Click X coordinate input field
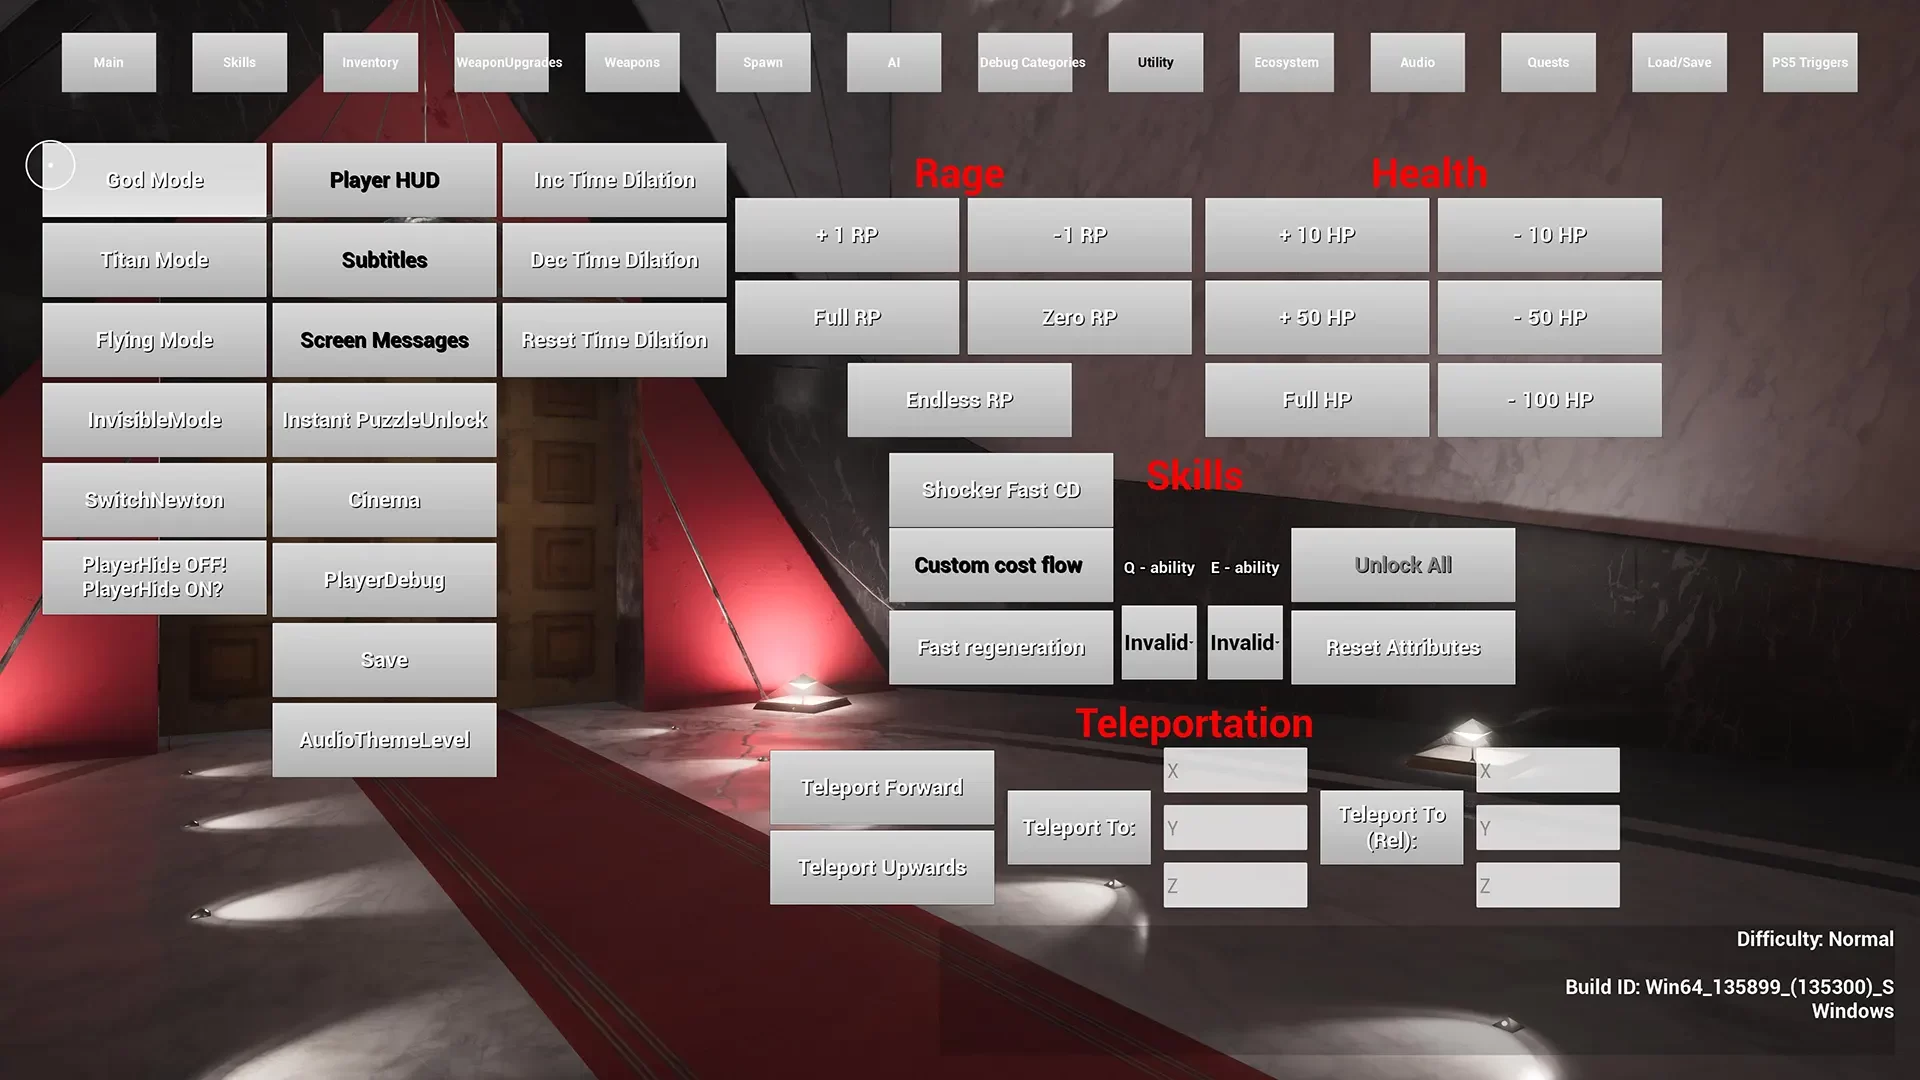 pos(1234,770)
